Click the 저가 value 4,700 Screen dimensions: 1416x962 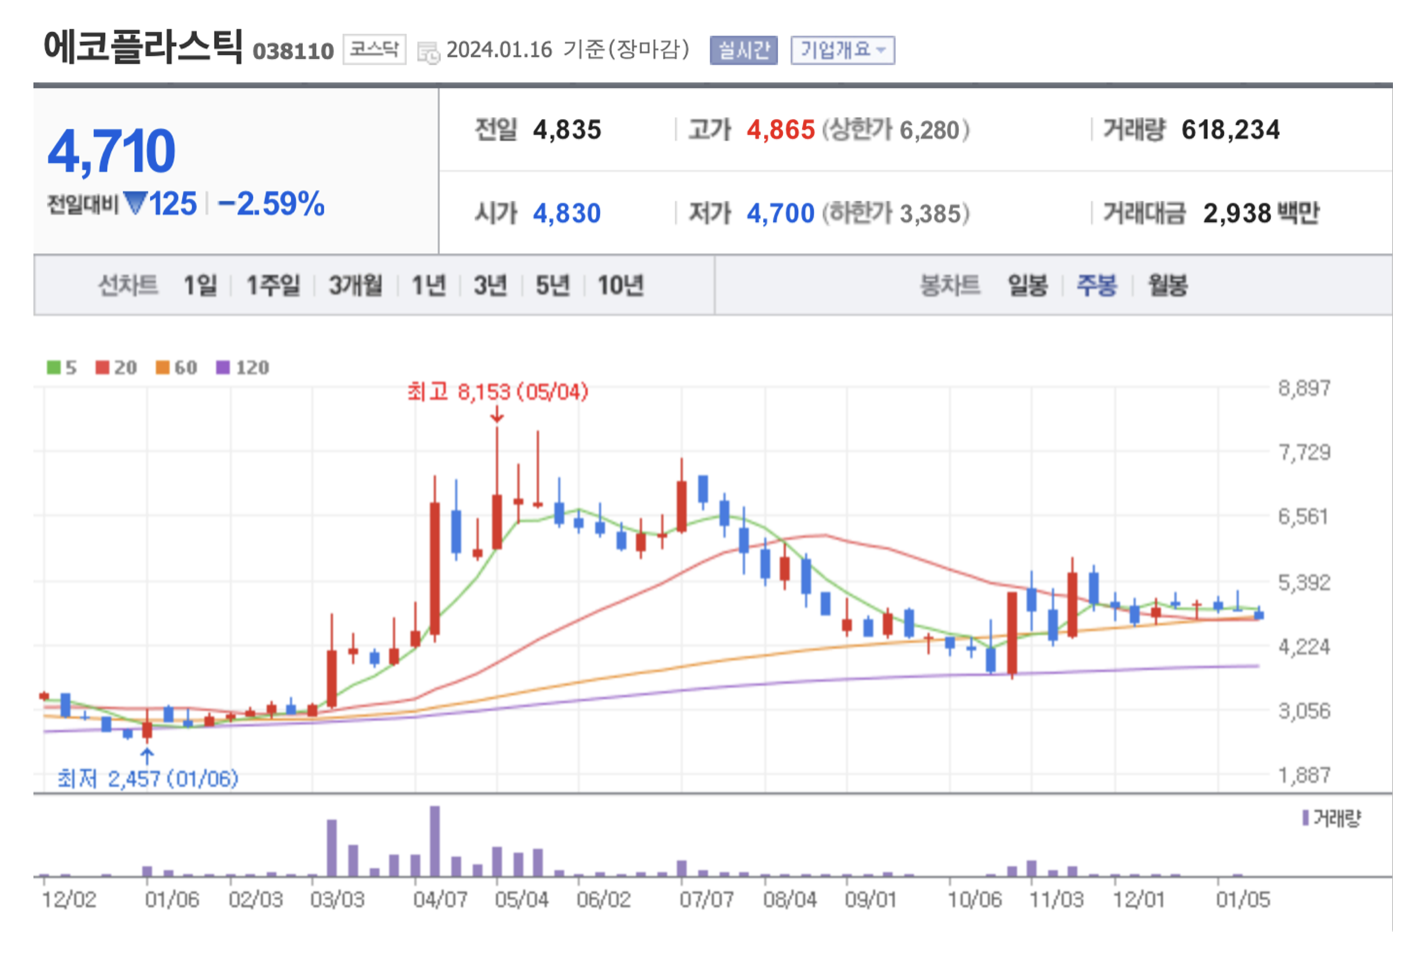781,214
